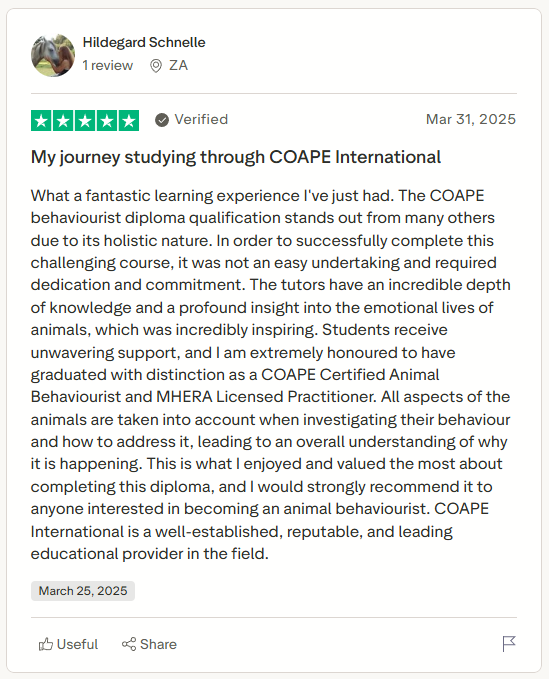The image size is (549, 679).
Task: Click inside the review body paragraph
Action: coord(271,375)
